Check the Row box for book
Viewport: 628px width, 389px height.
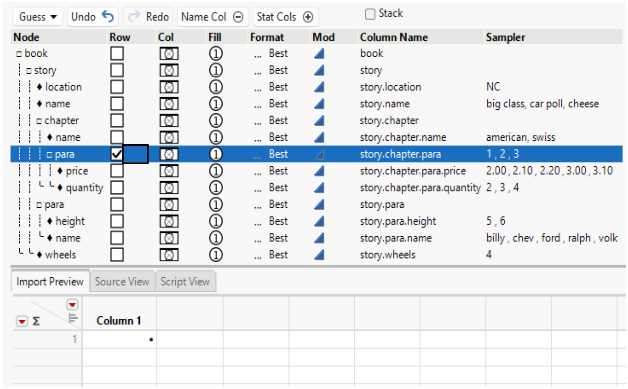pos(117,53)
